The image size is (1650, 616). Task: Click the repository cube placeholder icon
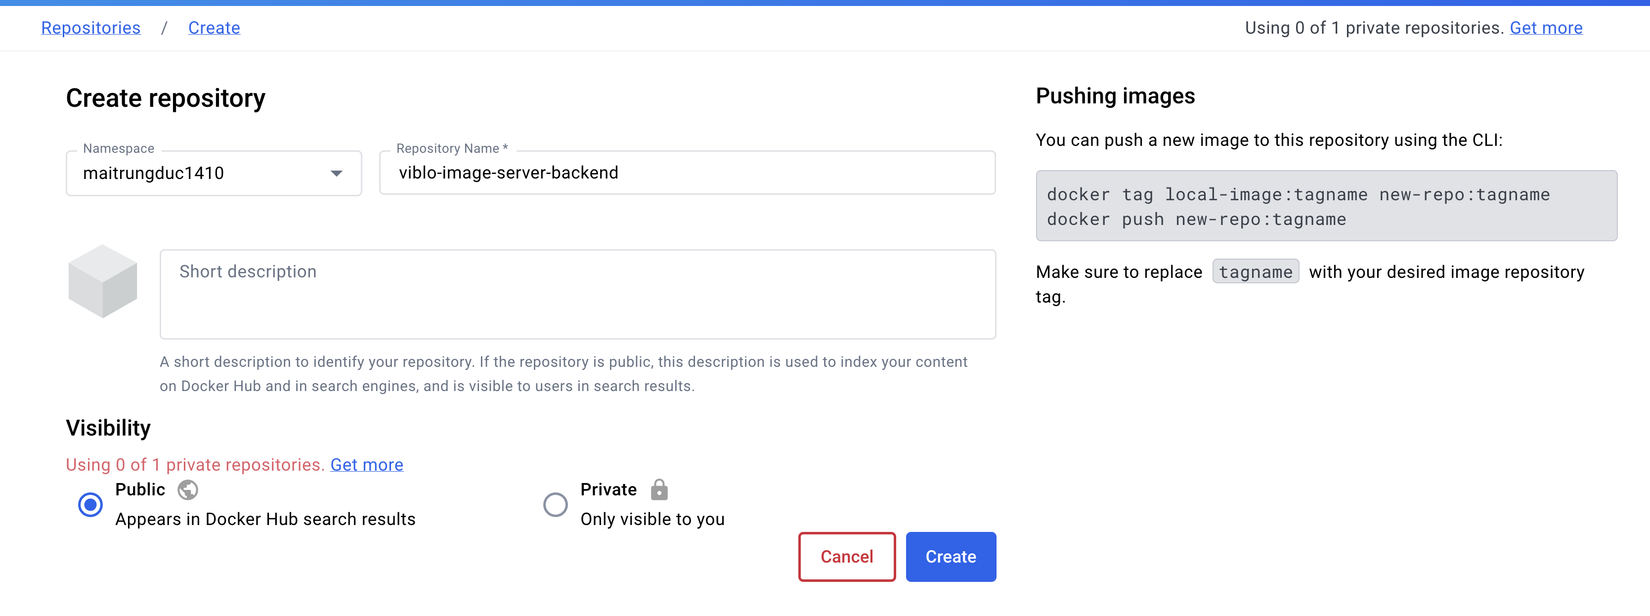pos(102,281)
